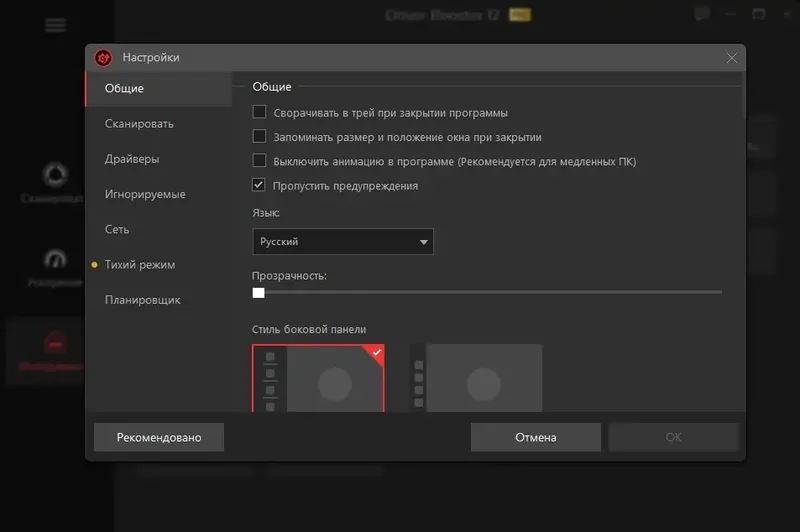800x532 pixels.
Task: Enable Сворачивать в трей при закрытии программы
Action: 259,112
